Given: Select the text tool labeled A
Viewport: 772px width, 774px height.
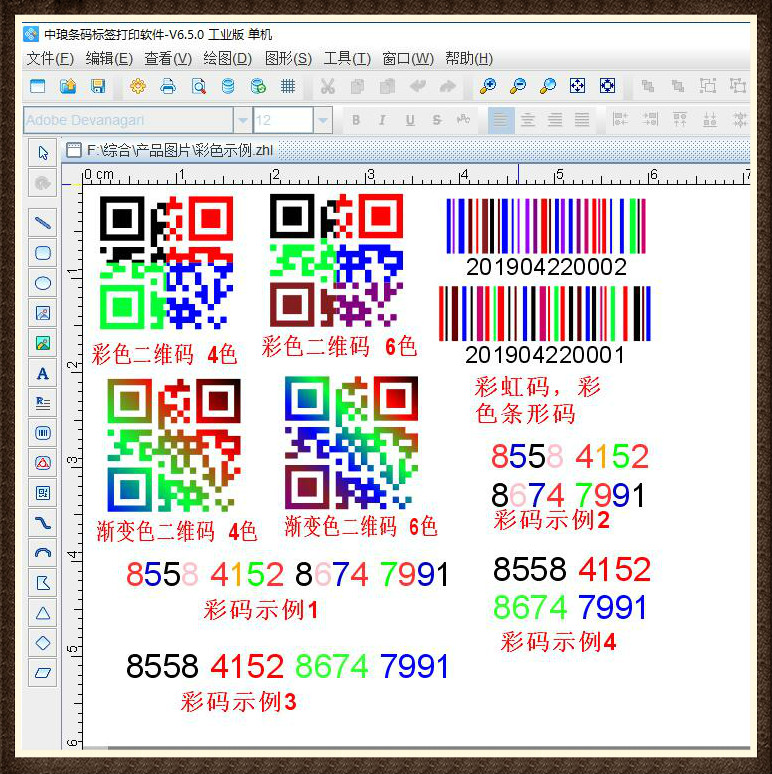Looking at the screenshot, I should pyautogui.click(x=43, y=373).
